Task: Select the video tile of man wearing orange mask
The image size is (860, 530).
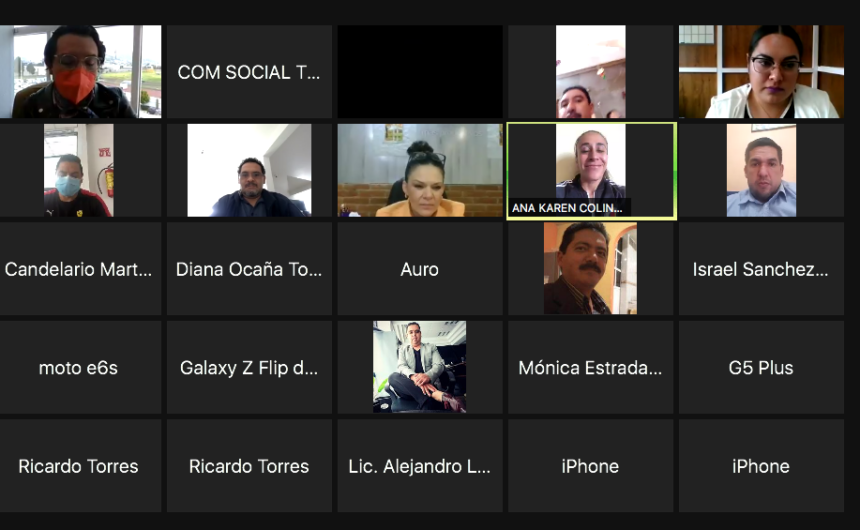Action: (81, 71)
